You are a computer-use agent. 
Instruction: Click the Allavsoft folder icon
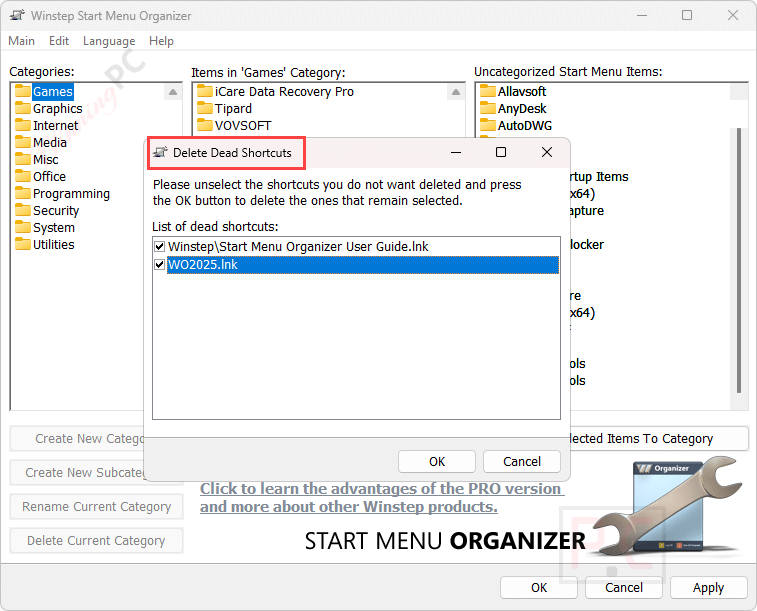[x=488, y=91]
